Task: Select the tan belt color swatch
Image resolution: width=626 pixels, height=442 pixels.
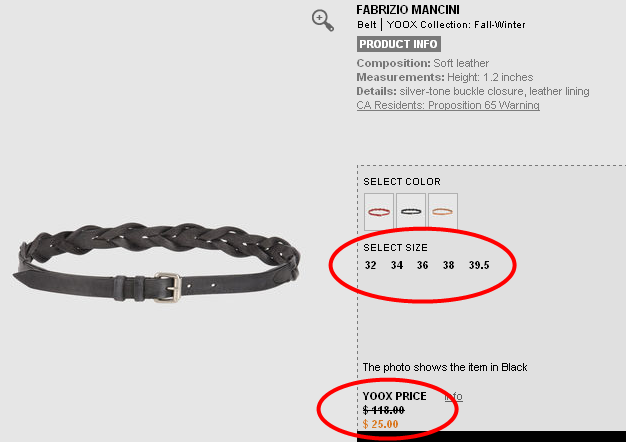Action: (x=443, y=212)
